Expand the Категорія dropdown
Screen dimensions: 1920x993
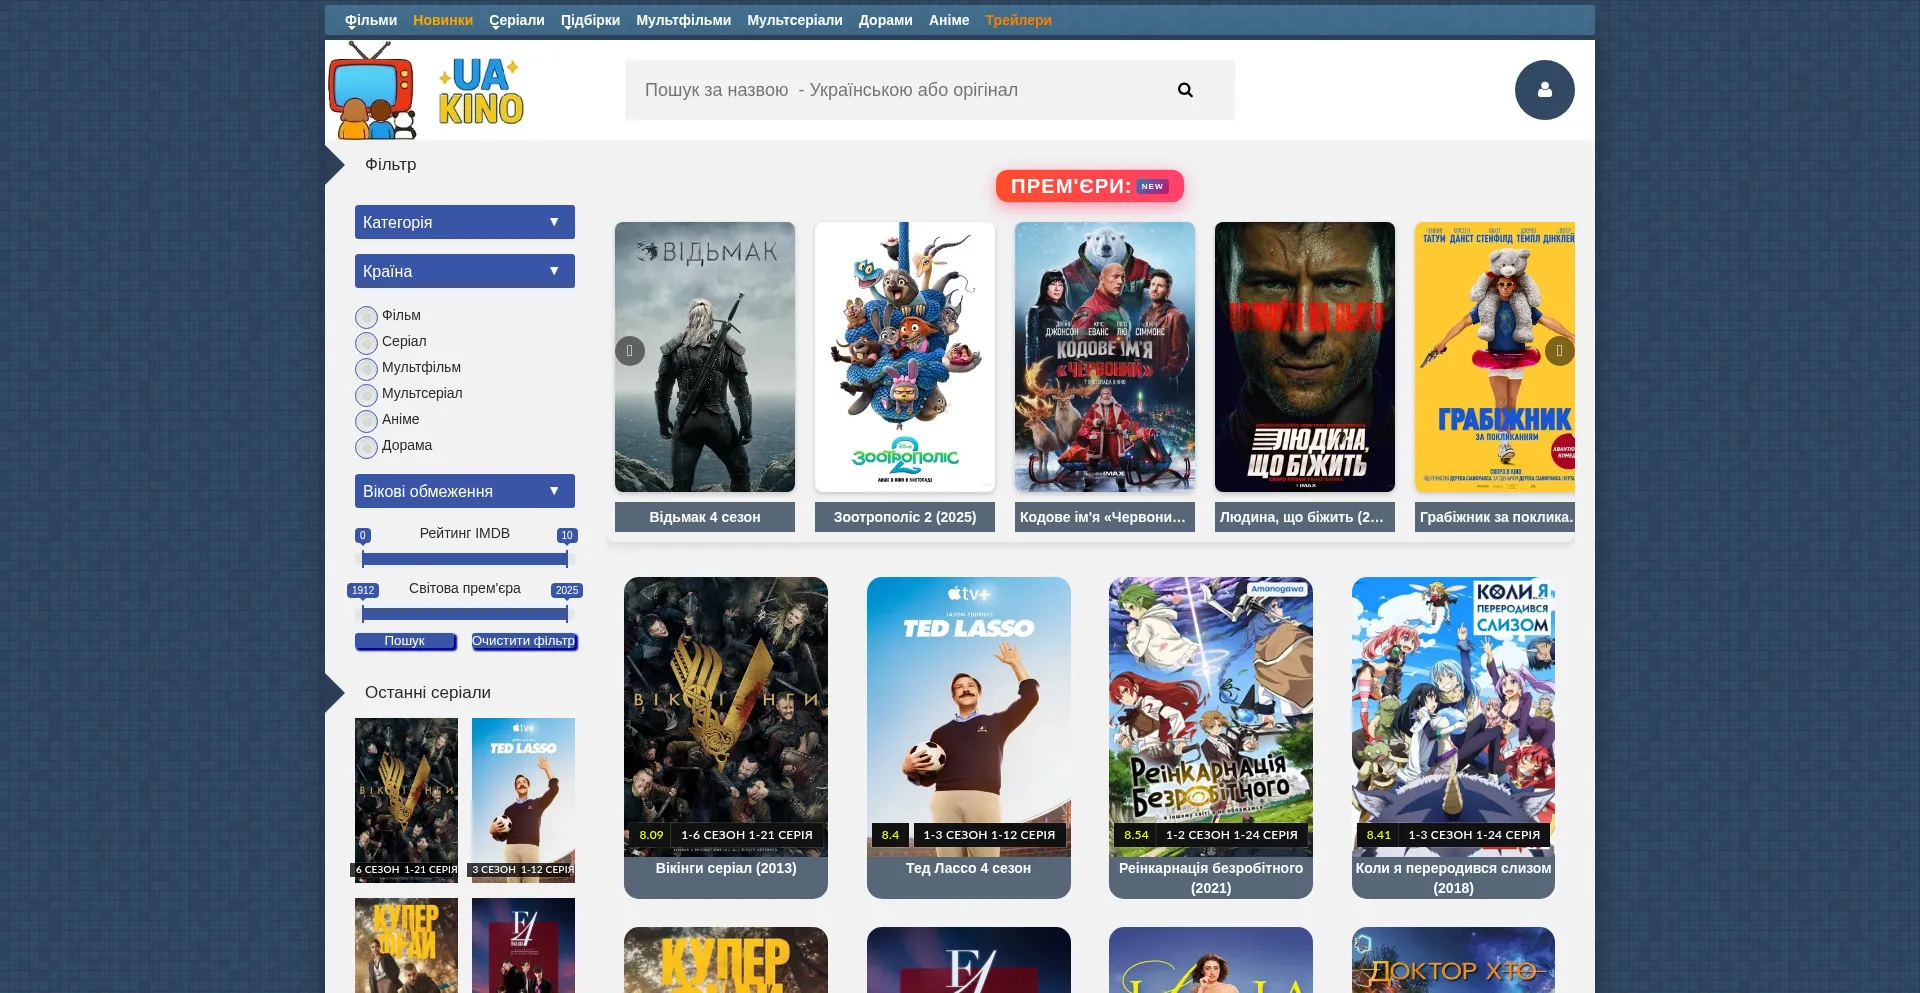click(464, 222)
